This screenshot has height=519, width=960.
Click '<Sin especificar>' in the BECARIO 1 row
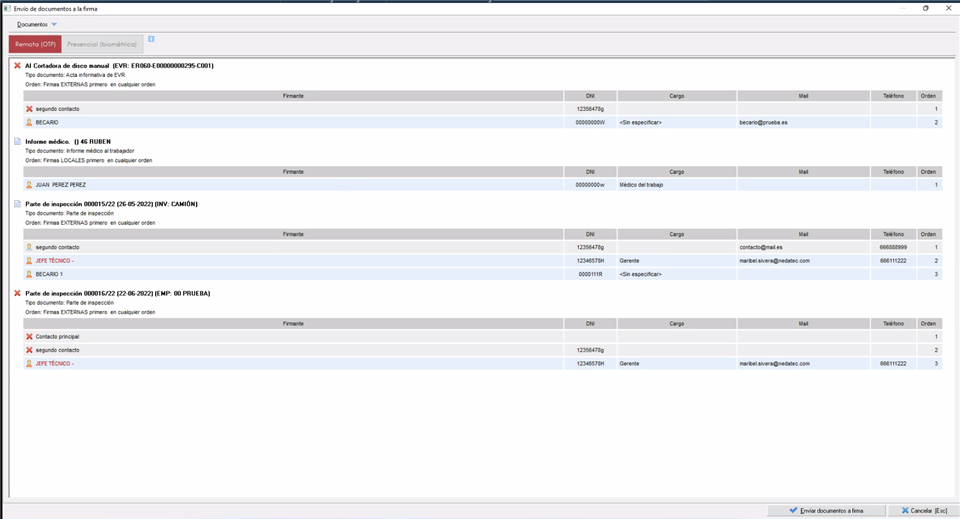640,274
